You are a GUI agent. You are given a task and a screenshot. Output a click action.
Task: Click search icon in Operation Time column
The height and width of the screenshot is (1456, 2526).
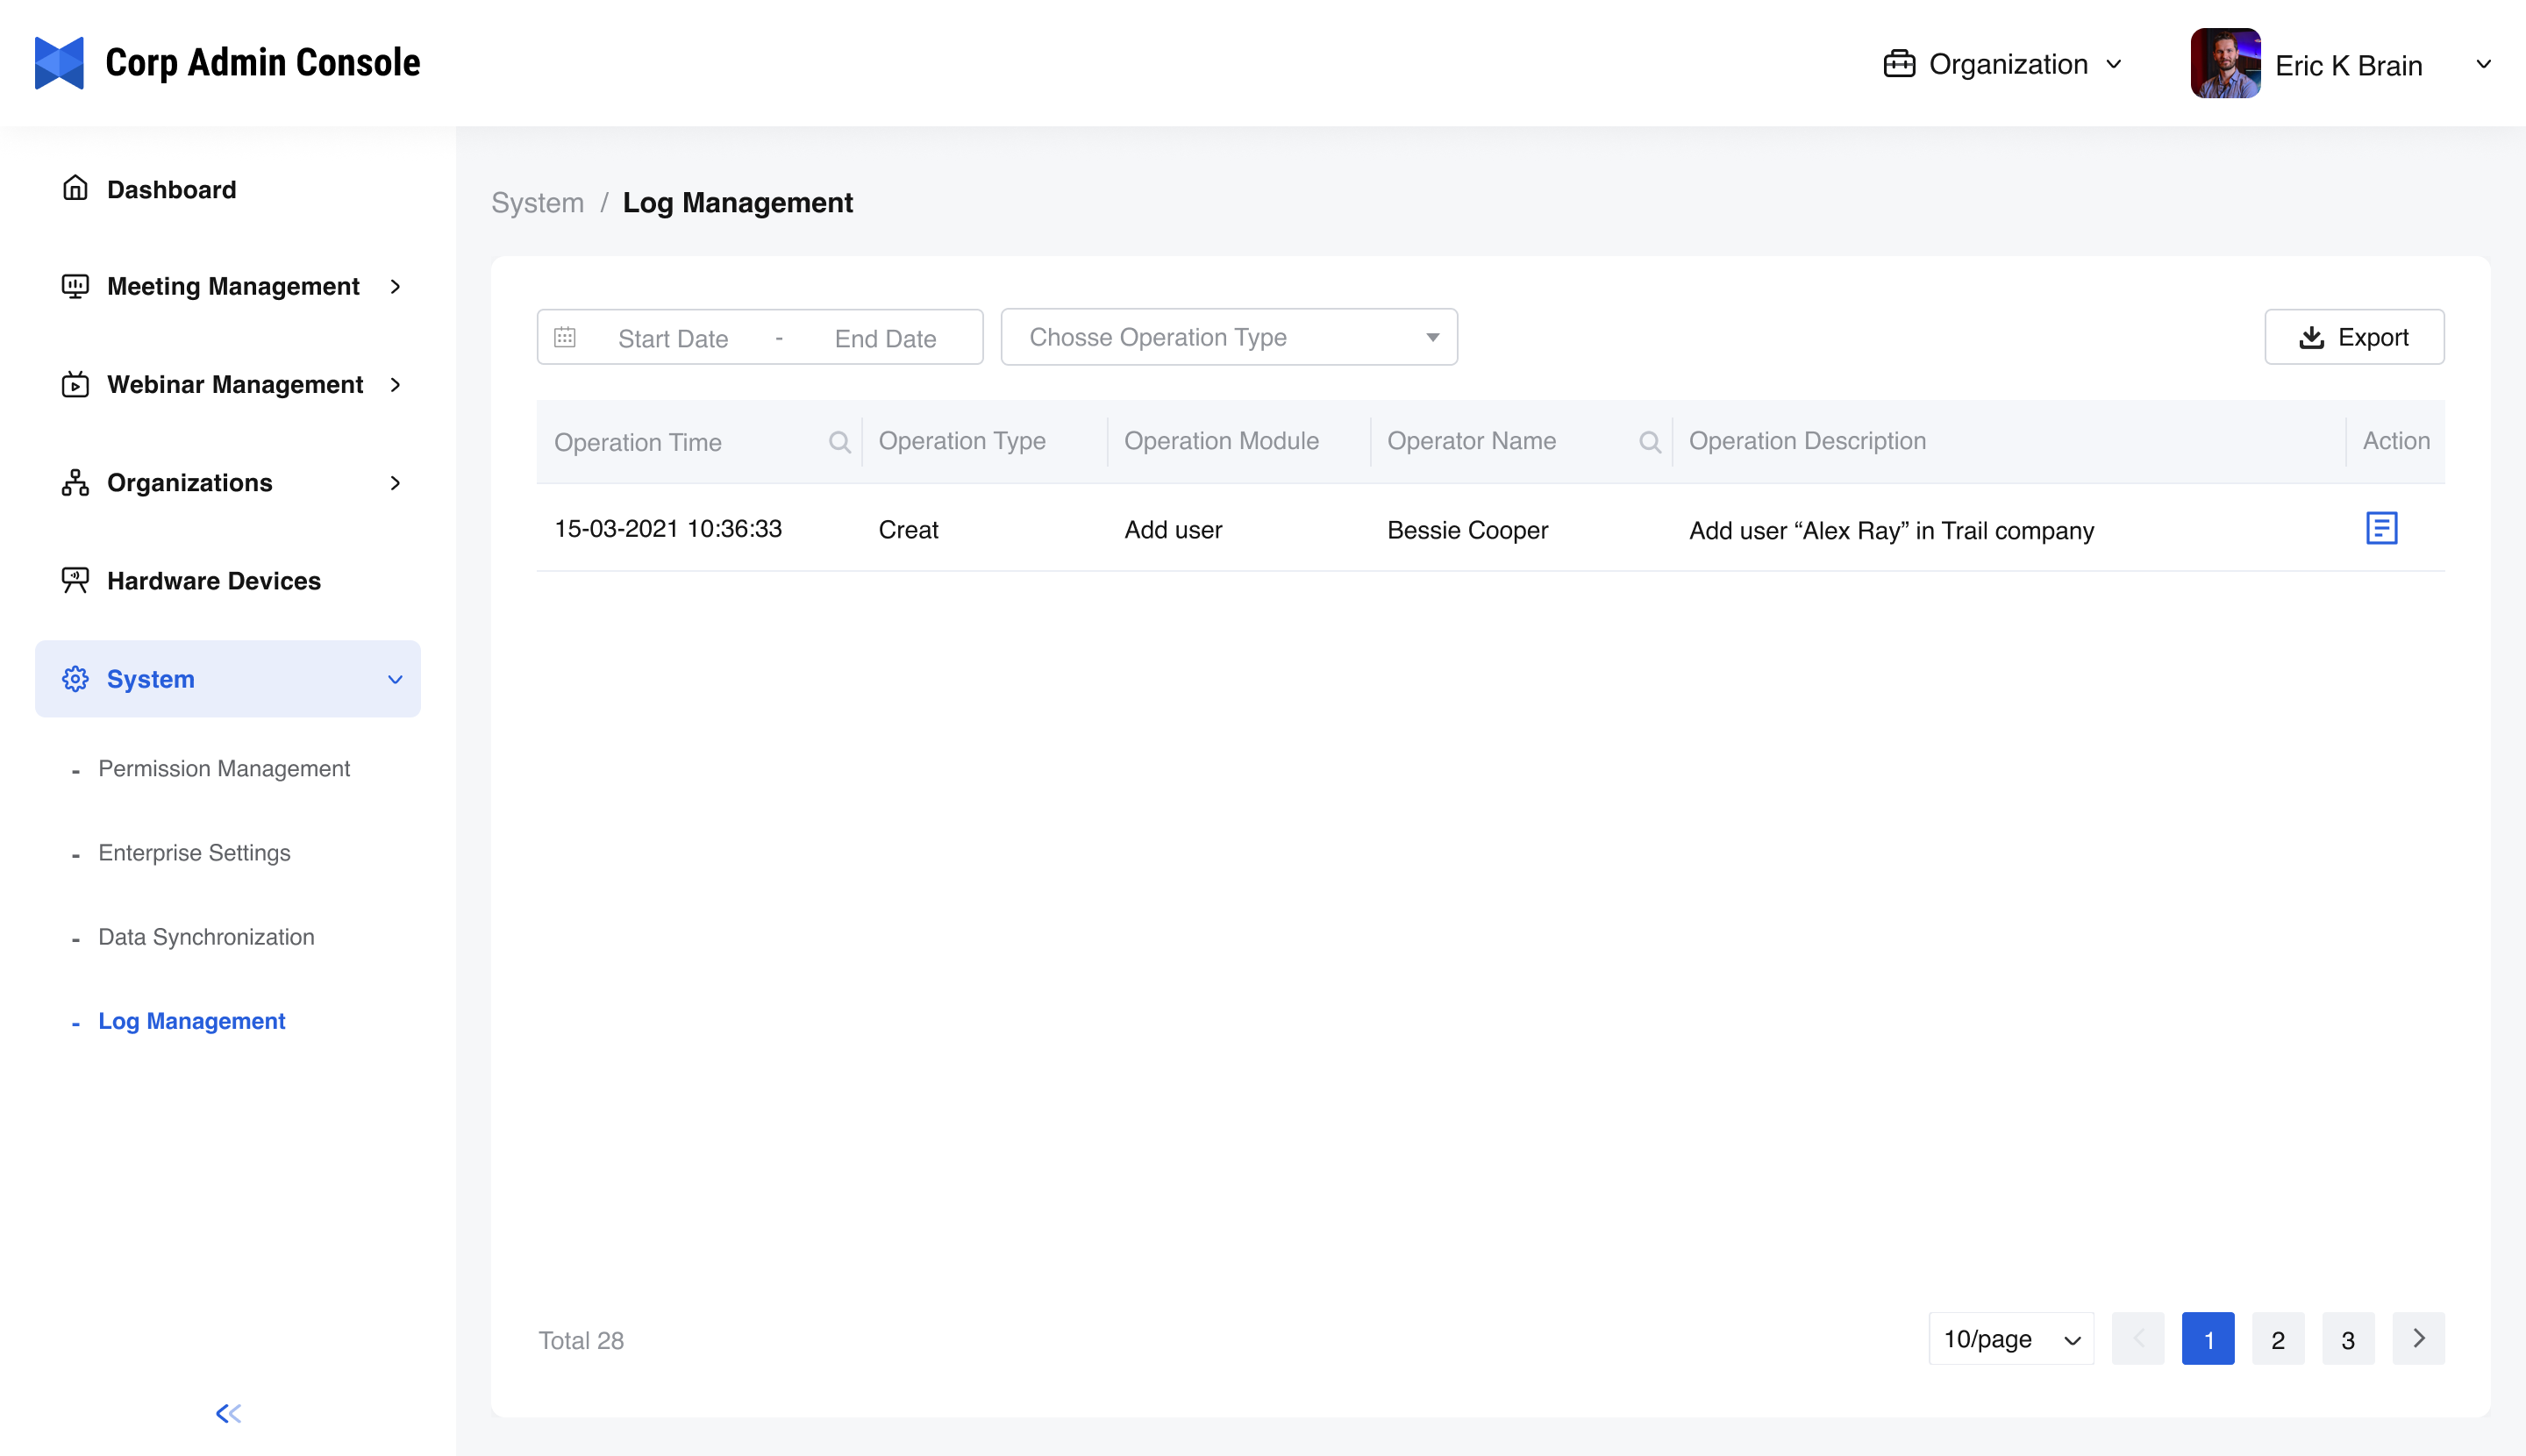[839, 442]
